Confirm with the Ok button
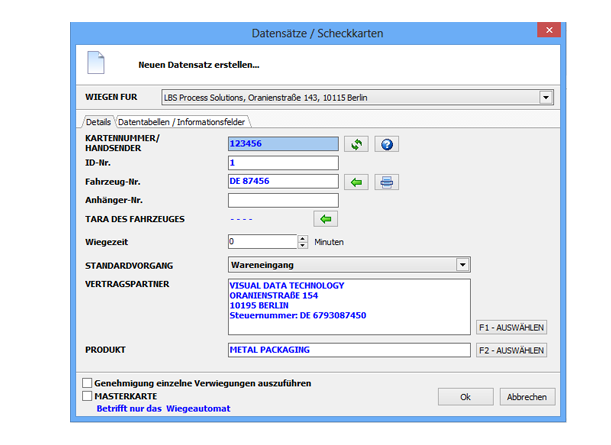The height and width of the screenshot is (445, 611). 466,397
